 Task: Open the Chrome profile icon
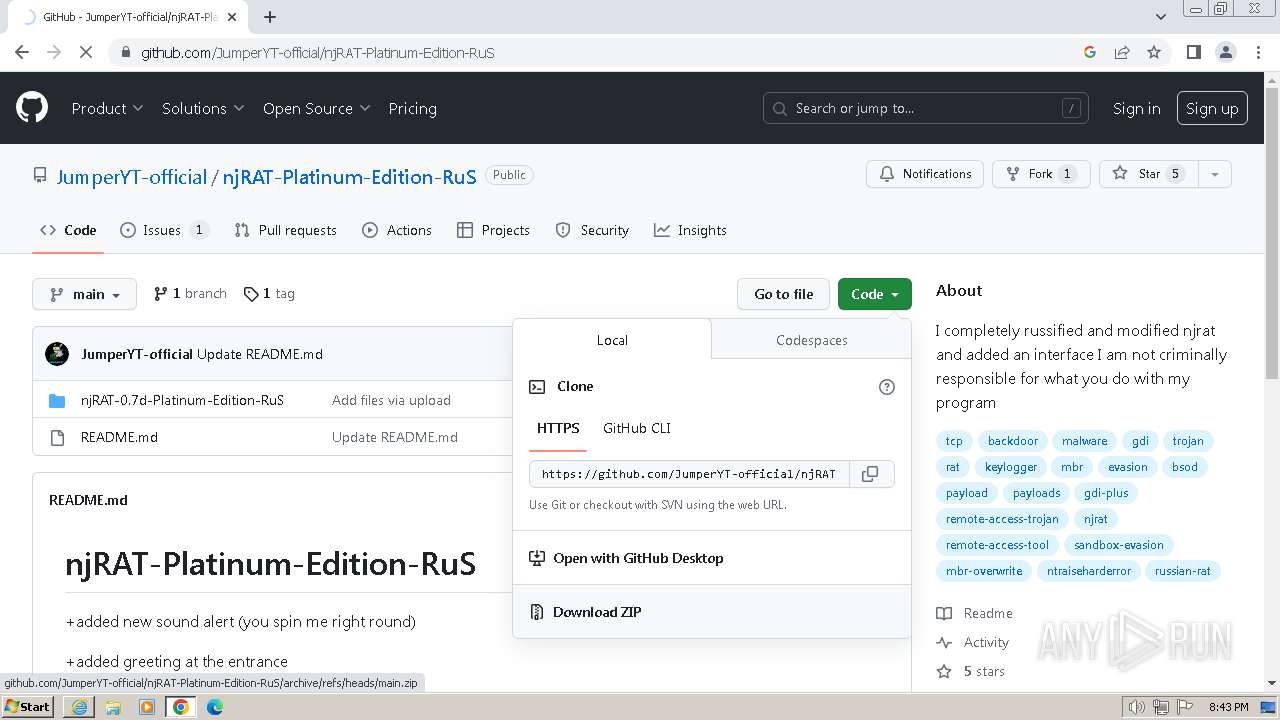tap(1226, 52)
